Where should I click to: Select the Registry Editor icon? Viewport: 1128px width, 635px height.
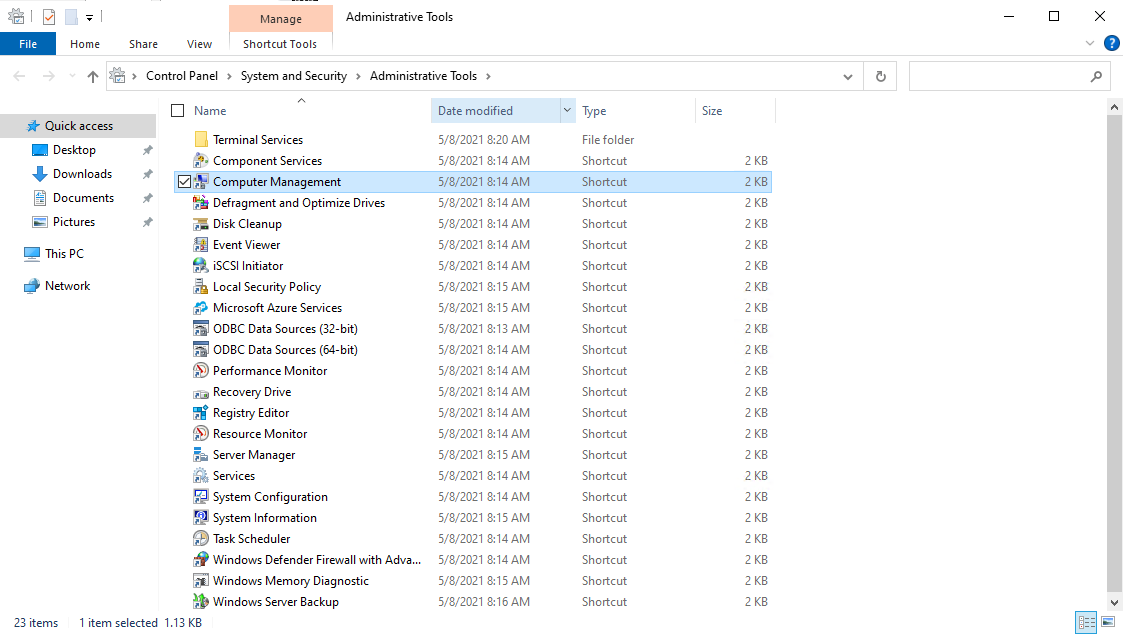[x=201, y=413]
